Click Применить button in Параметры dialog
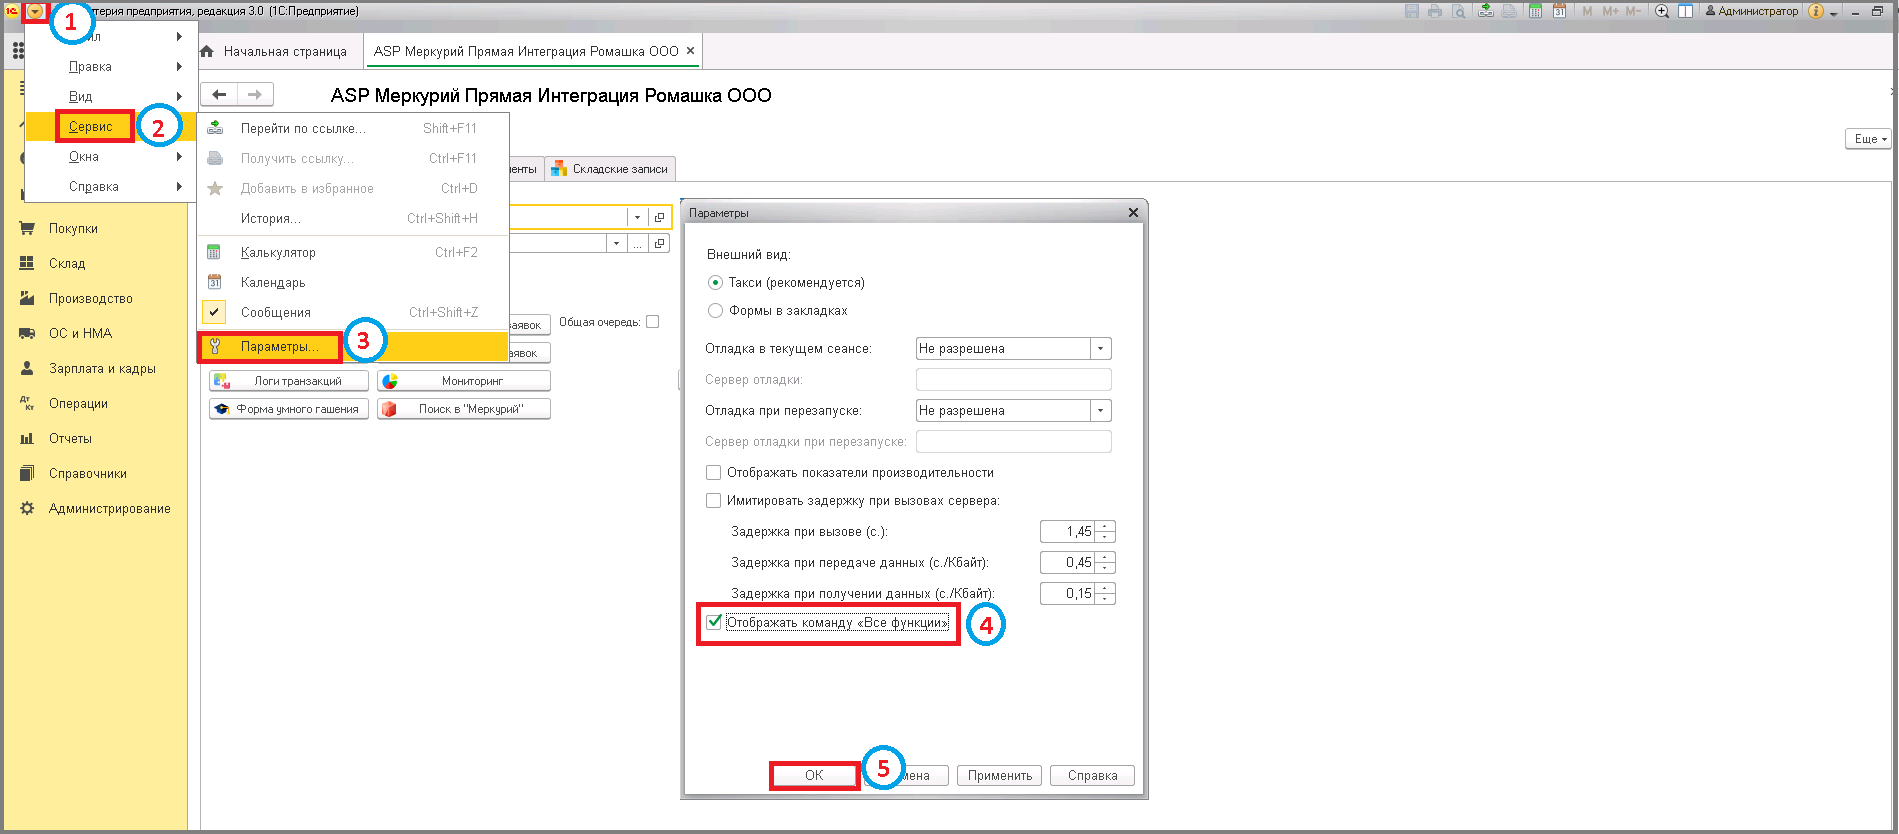Image resolution: width=1899 pixels, height=834 pixels. click(999, 775)
